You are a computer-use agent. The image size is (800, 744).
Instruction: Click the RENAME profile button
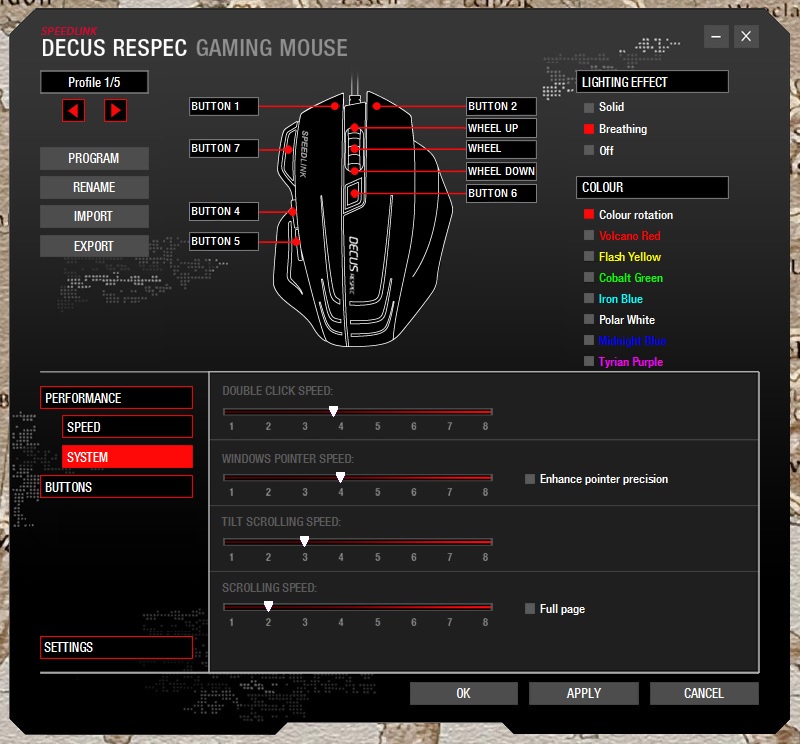(94, 187)
